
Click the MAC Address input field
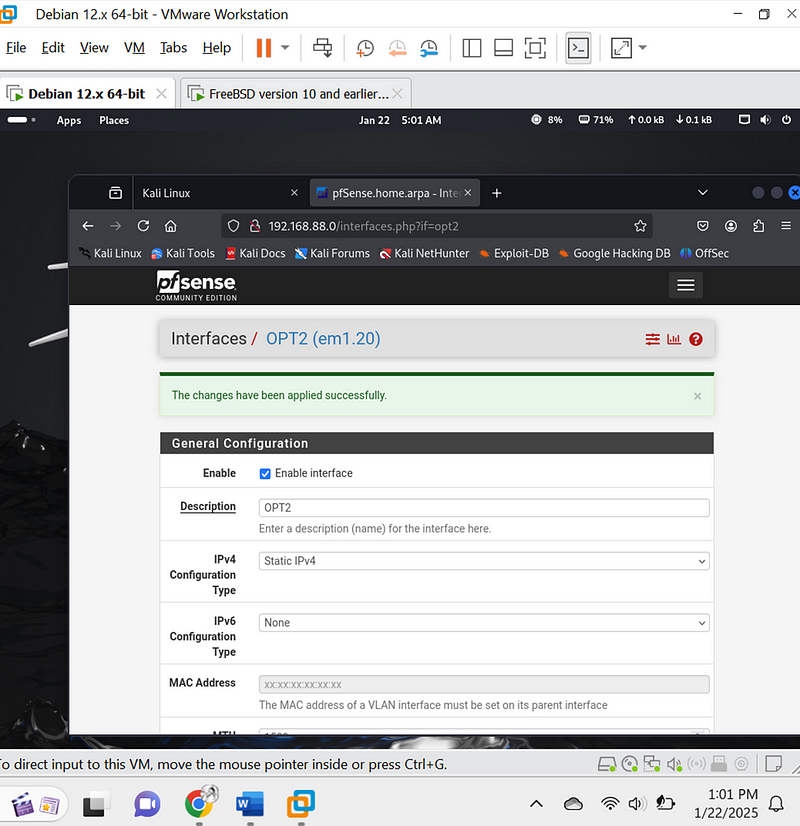point(484,685)
